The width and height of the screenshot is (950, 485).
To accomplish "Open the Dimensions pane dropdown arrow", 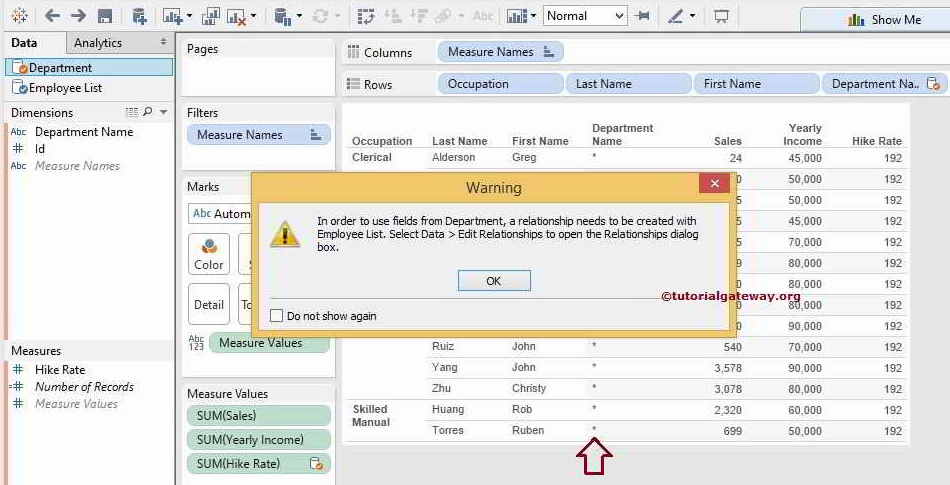I will (x=164, y=112).
